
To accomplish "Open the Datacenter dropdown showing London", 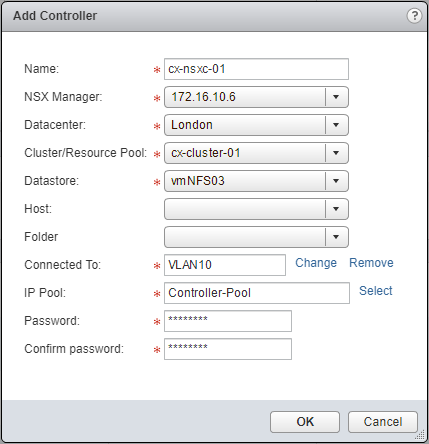I will pos(256,125).
